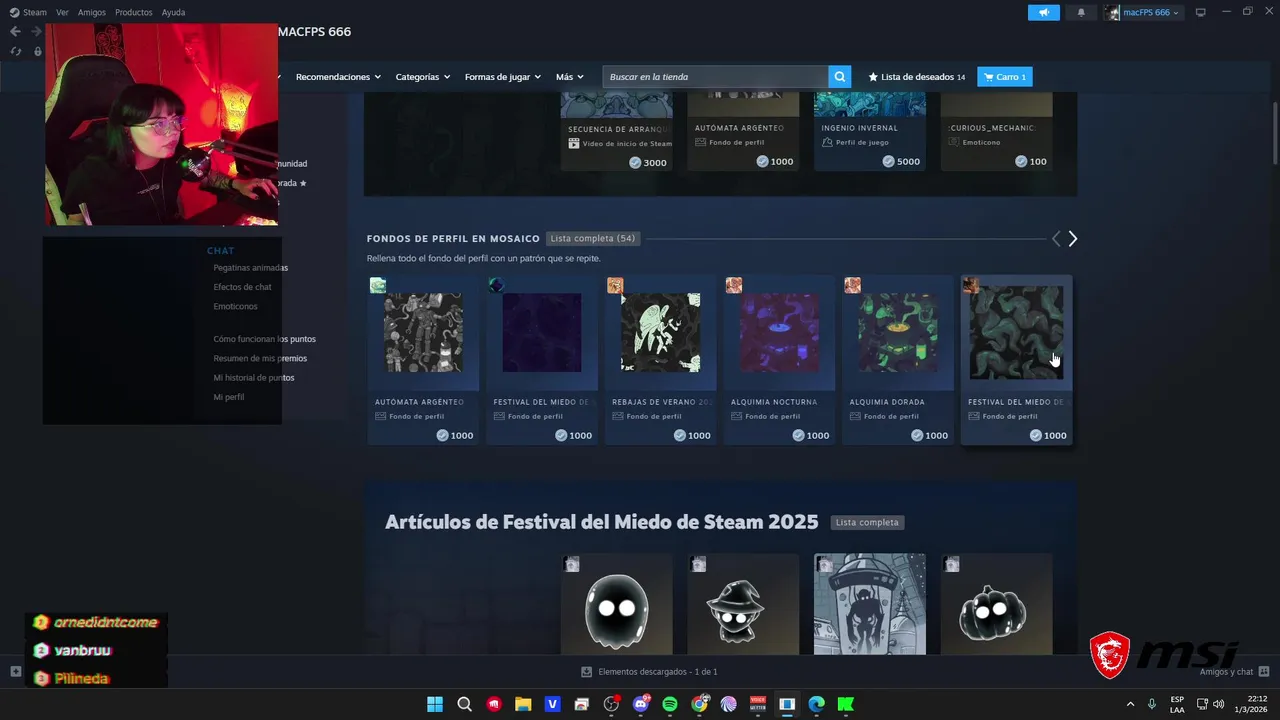This screenshot has height=720, width=1280.
Task: Go forward with the Steam forward arrow
Action: 37,32
